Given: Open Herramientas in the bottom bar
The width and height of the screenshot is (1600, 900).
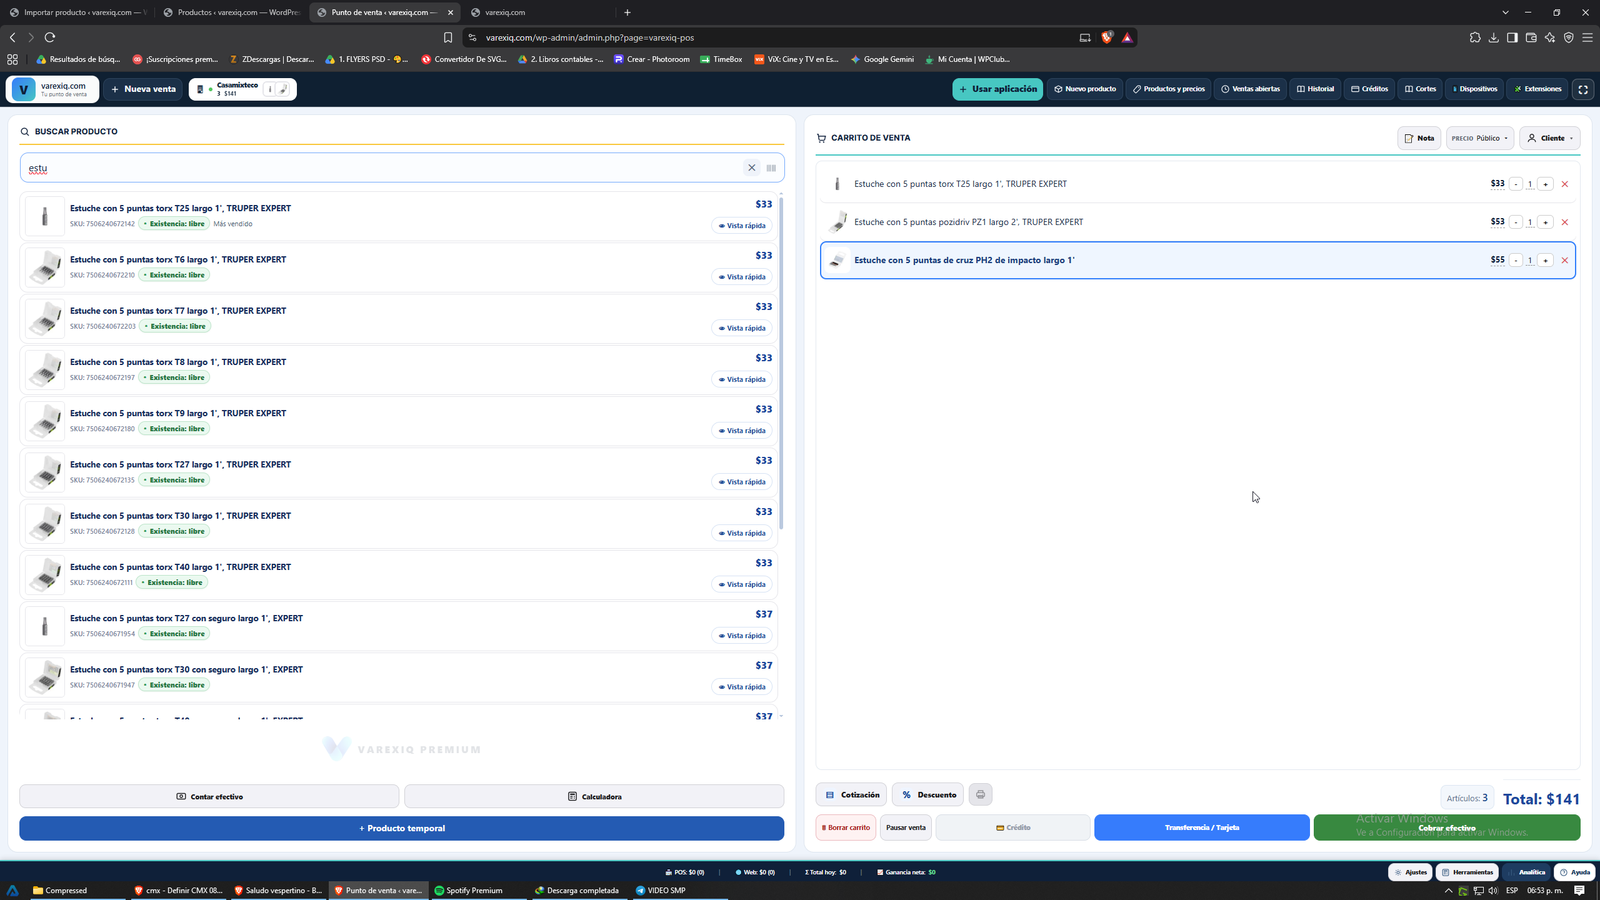Looking at the screenshot, I should (x=1467, y=872).
